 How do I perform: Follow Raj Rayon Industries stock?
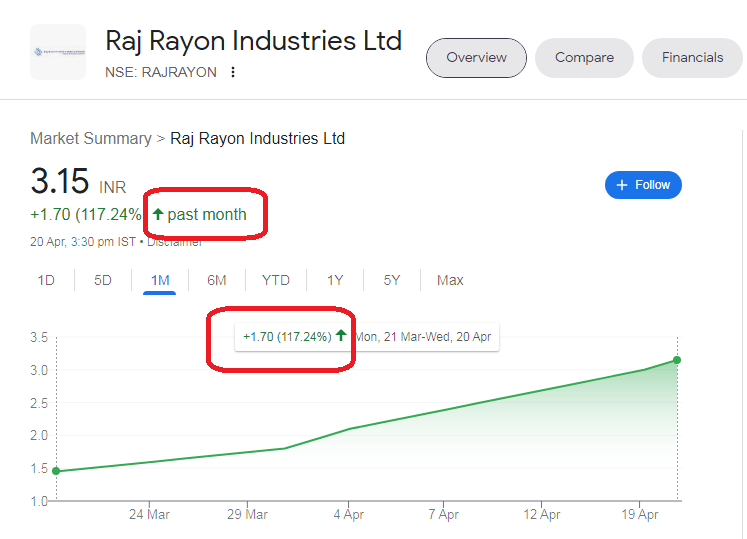tap(643, 185)
